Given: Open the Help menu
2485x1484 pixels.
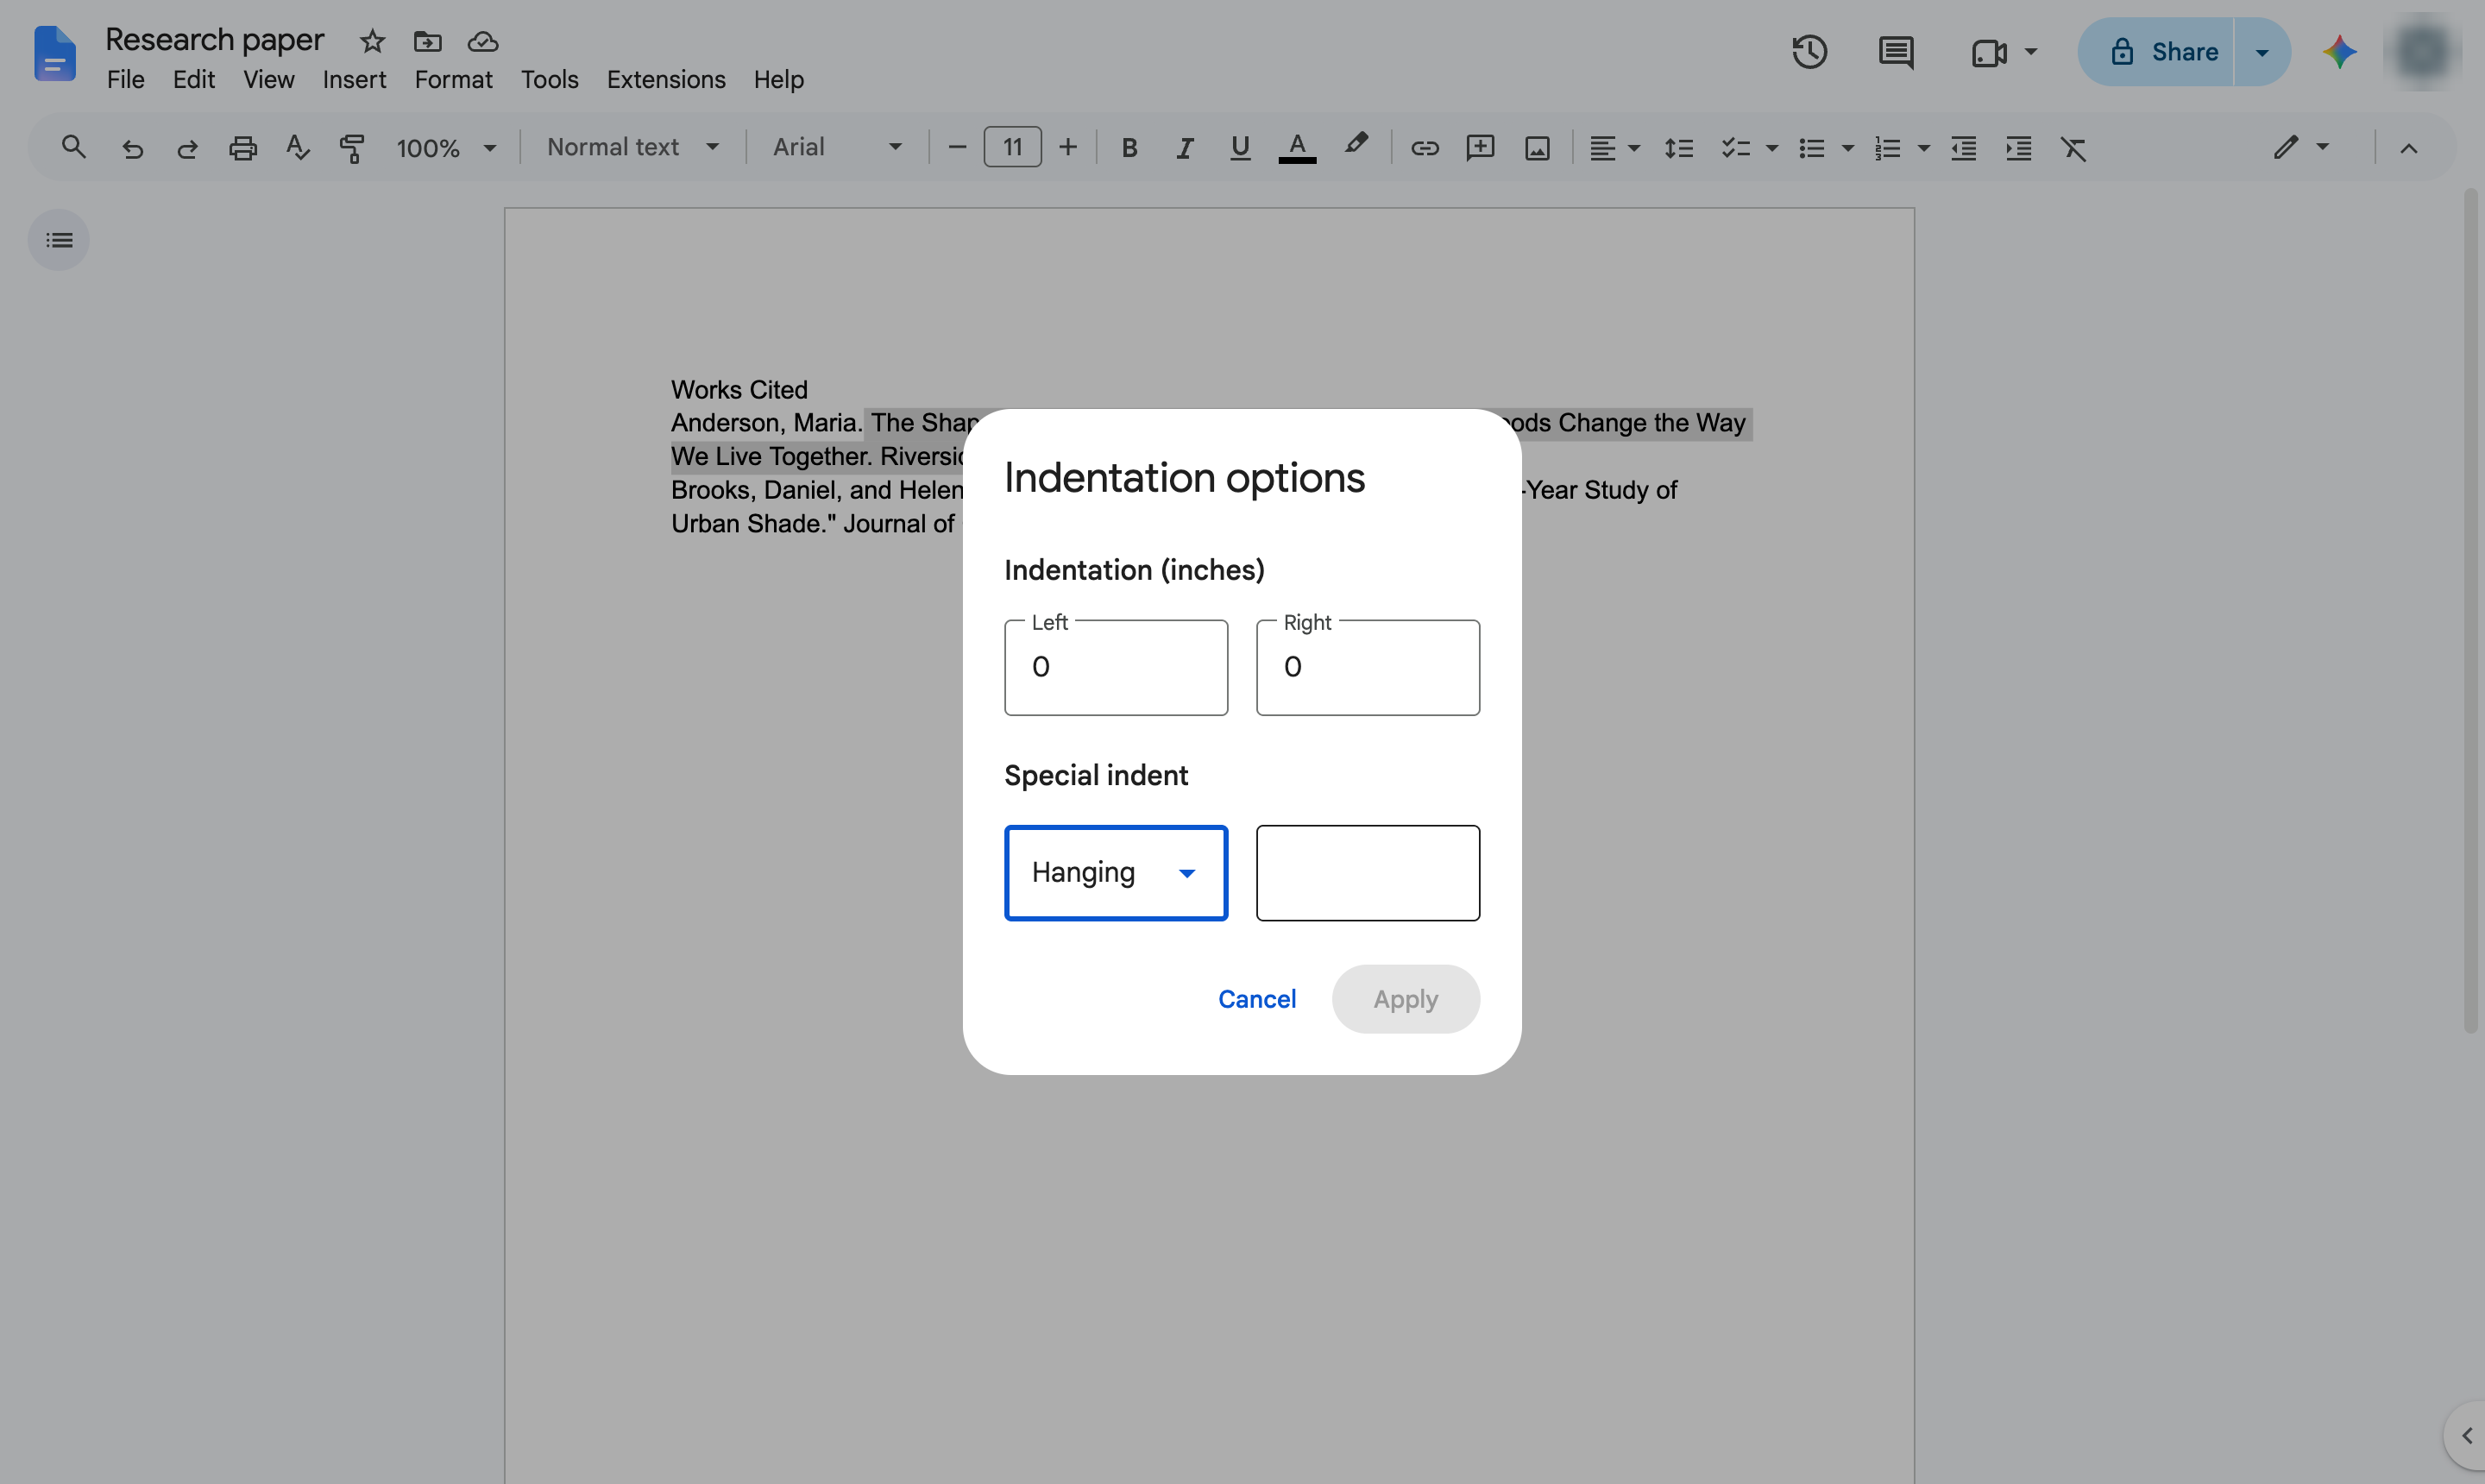Looking at the screenshot, I should 778,80.
